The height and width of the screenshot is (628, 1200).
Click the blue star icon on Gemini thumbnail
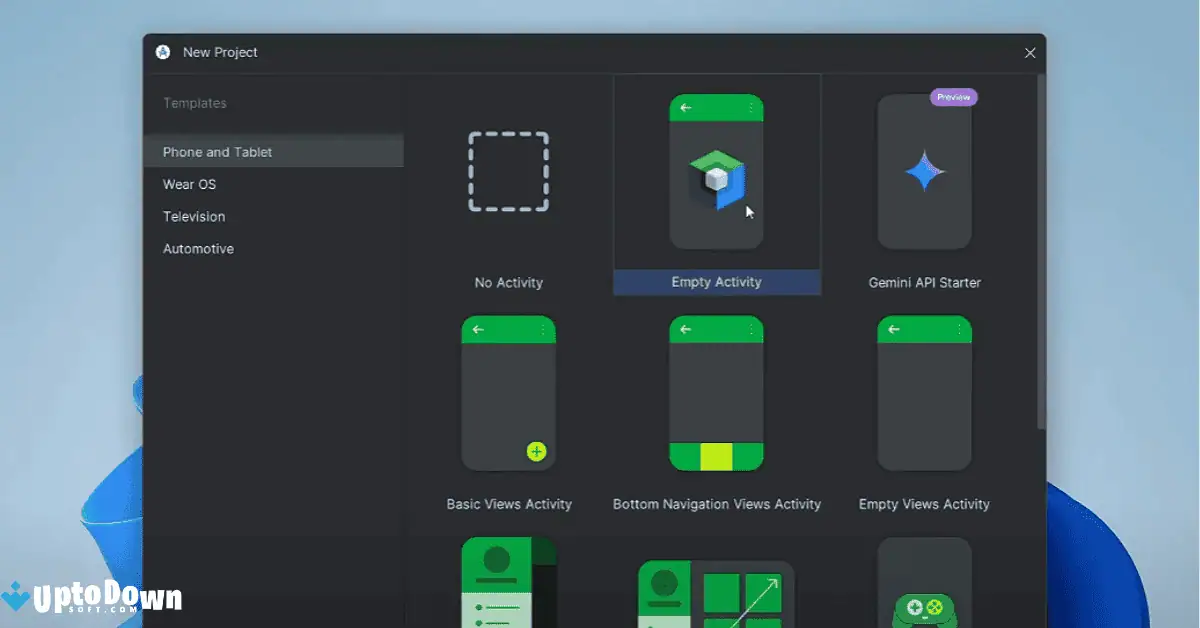[924, 170]
